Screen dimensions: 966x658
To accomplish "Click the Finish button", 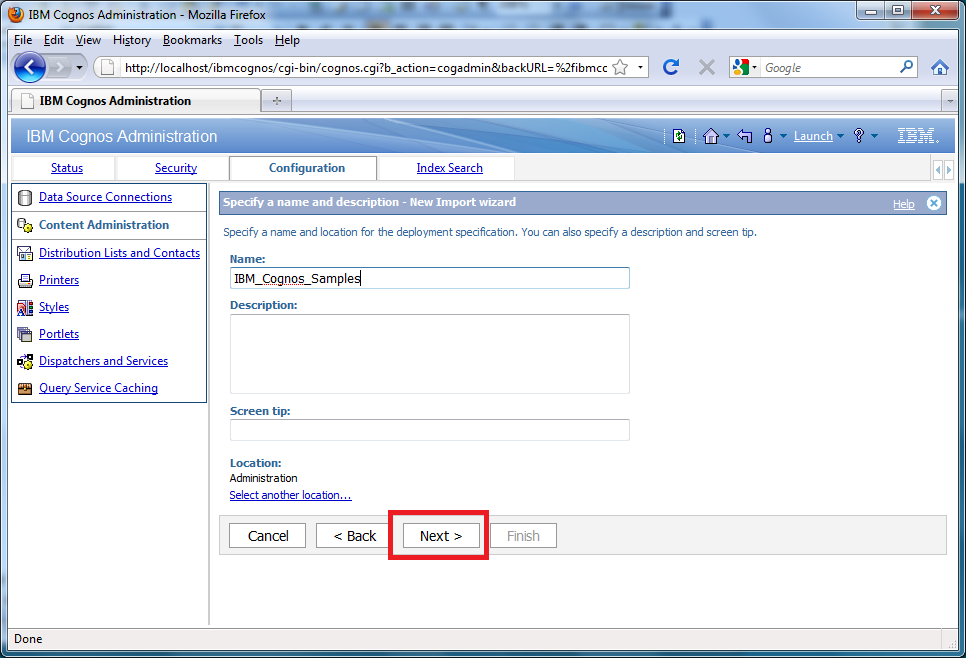I will click(523, 536).
